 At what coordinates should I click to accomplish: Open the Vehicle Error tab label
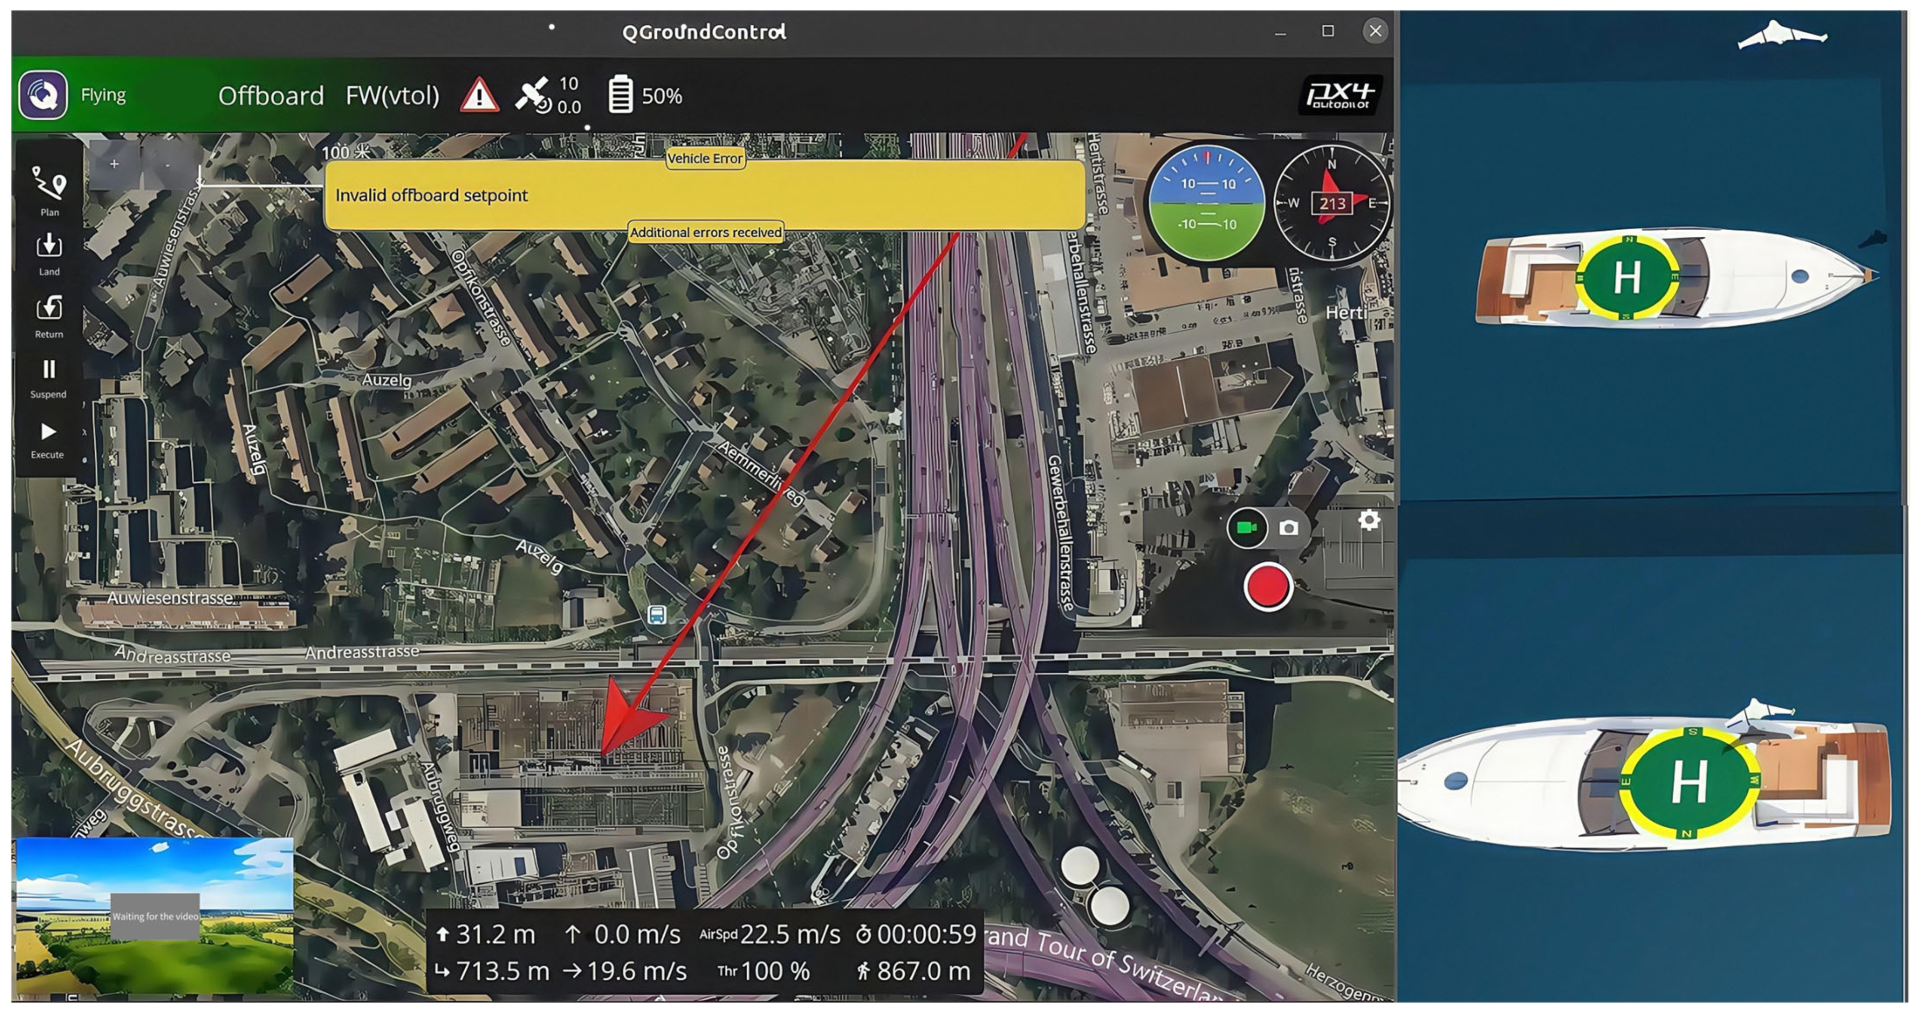[706, 158]
